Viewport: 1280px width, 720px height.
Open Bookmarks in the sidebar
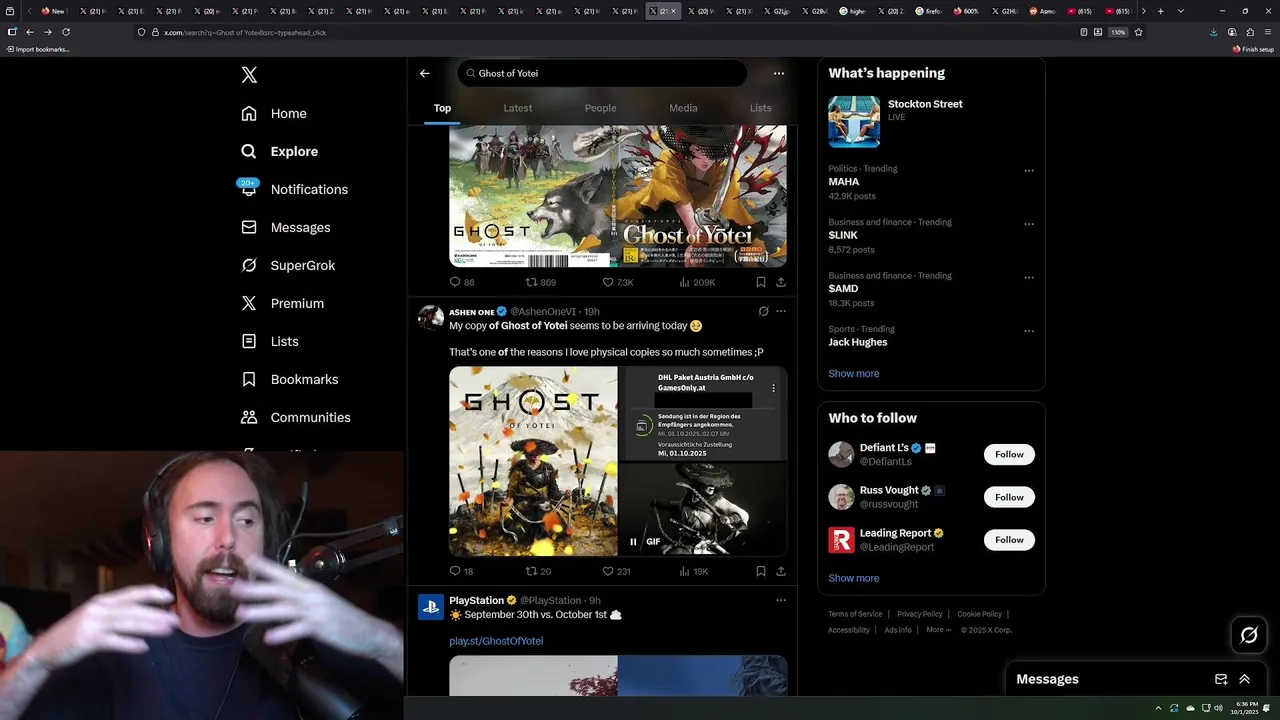(x=290, y=379)
